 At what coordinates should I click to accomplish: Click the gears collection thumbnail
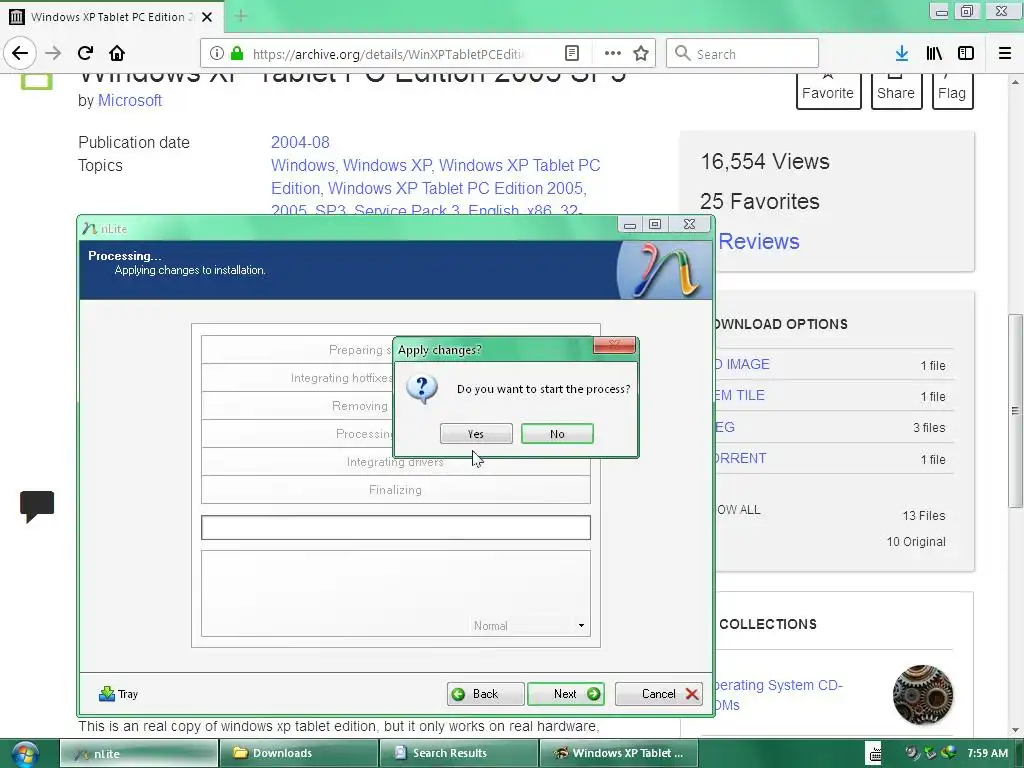click(923, 694)
